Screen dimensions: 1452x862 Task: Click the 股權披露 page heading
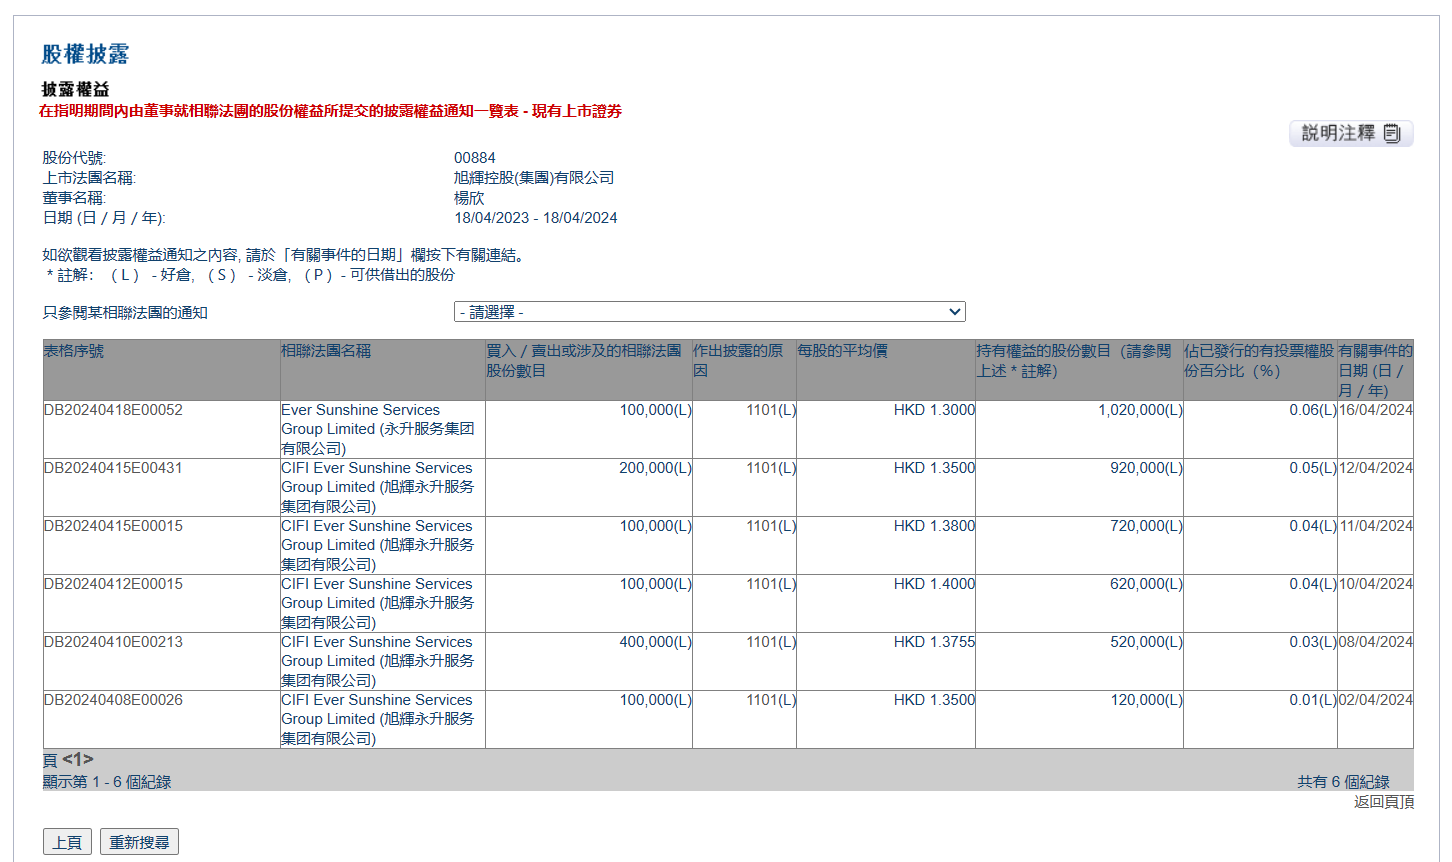(85, 54)
